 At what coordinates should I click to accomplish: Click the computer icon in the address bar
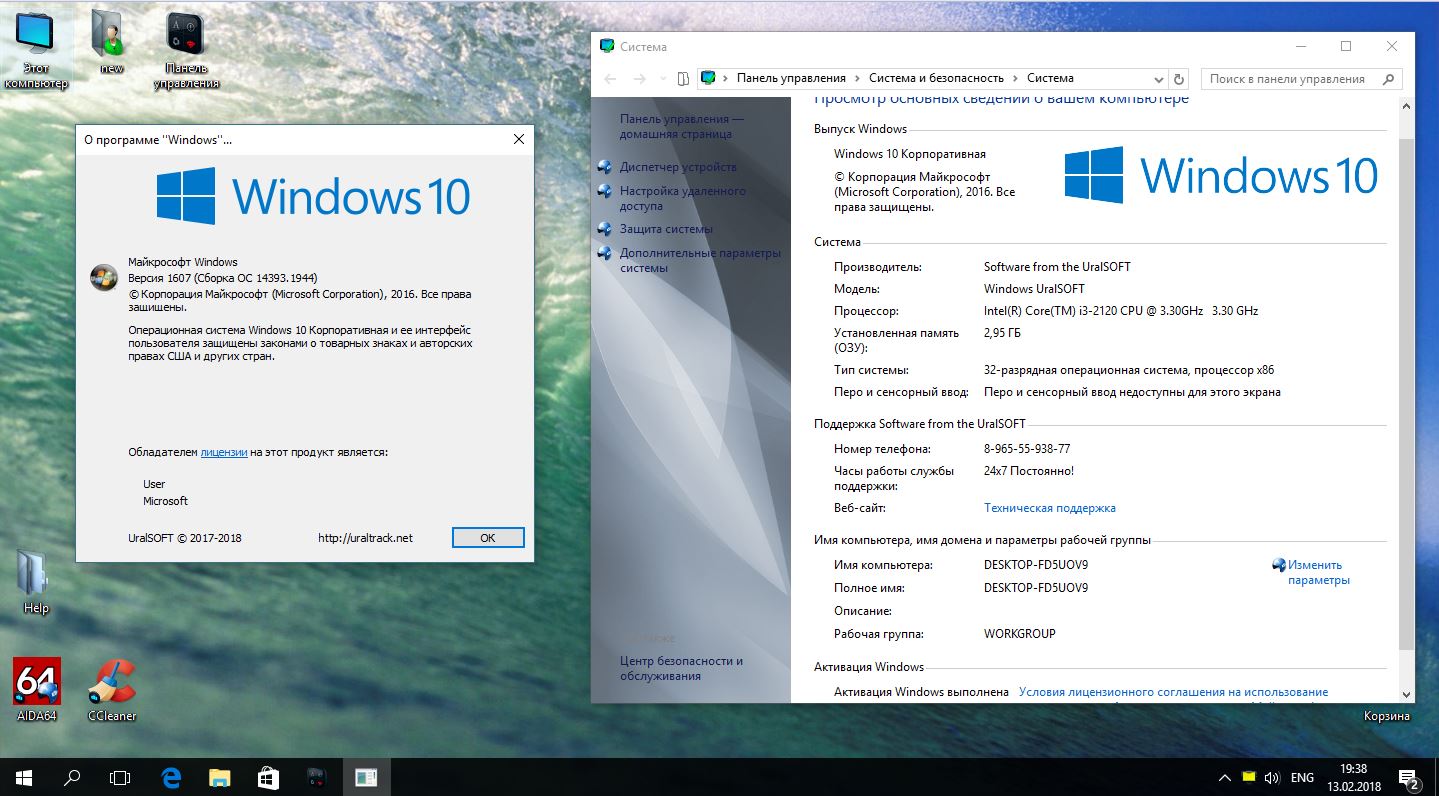point(709,78)
